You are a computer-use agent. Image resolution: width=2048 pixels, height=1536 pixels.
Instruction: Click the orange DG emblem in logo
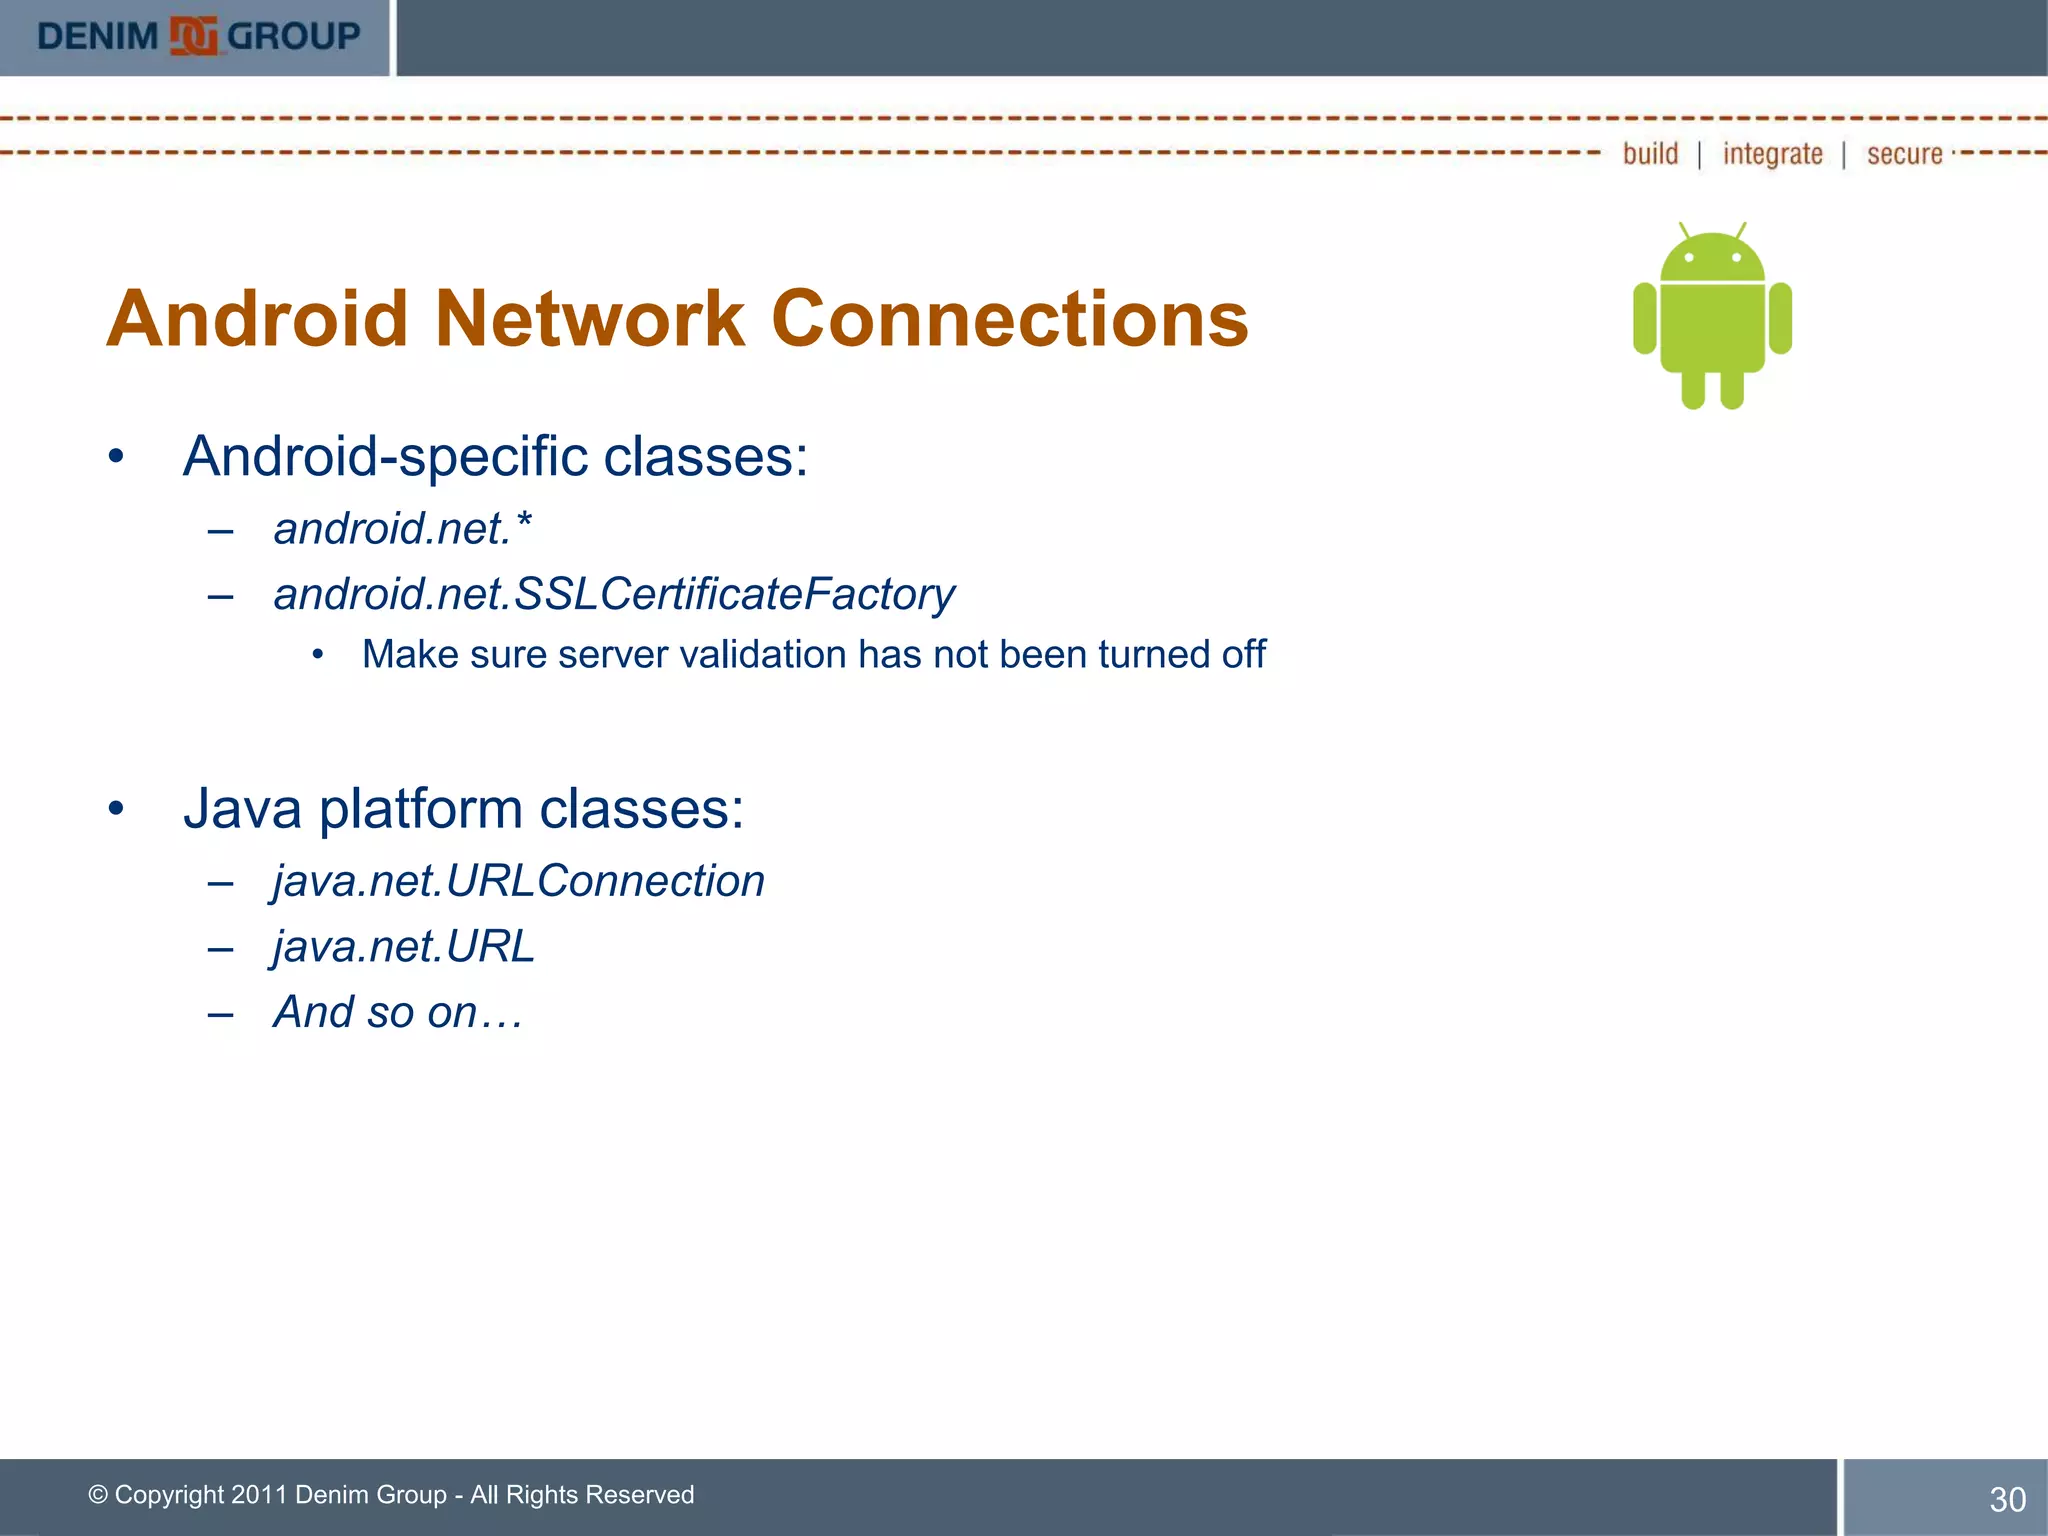pos(193,37)
